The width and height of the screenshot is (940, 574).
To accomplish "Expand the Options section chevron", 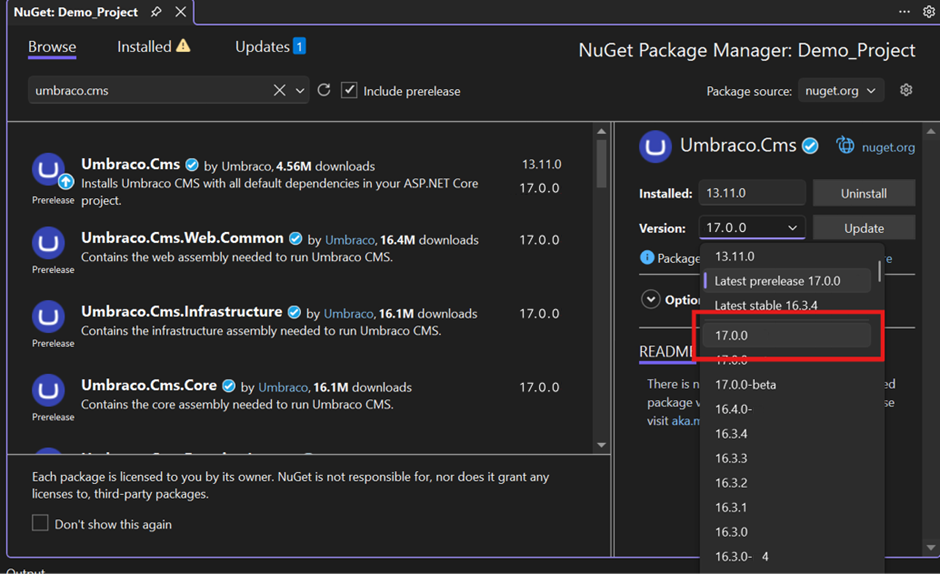I will (x=651, y=299).
